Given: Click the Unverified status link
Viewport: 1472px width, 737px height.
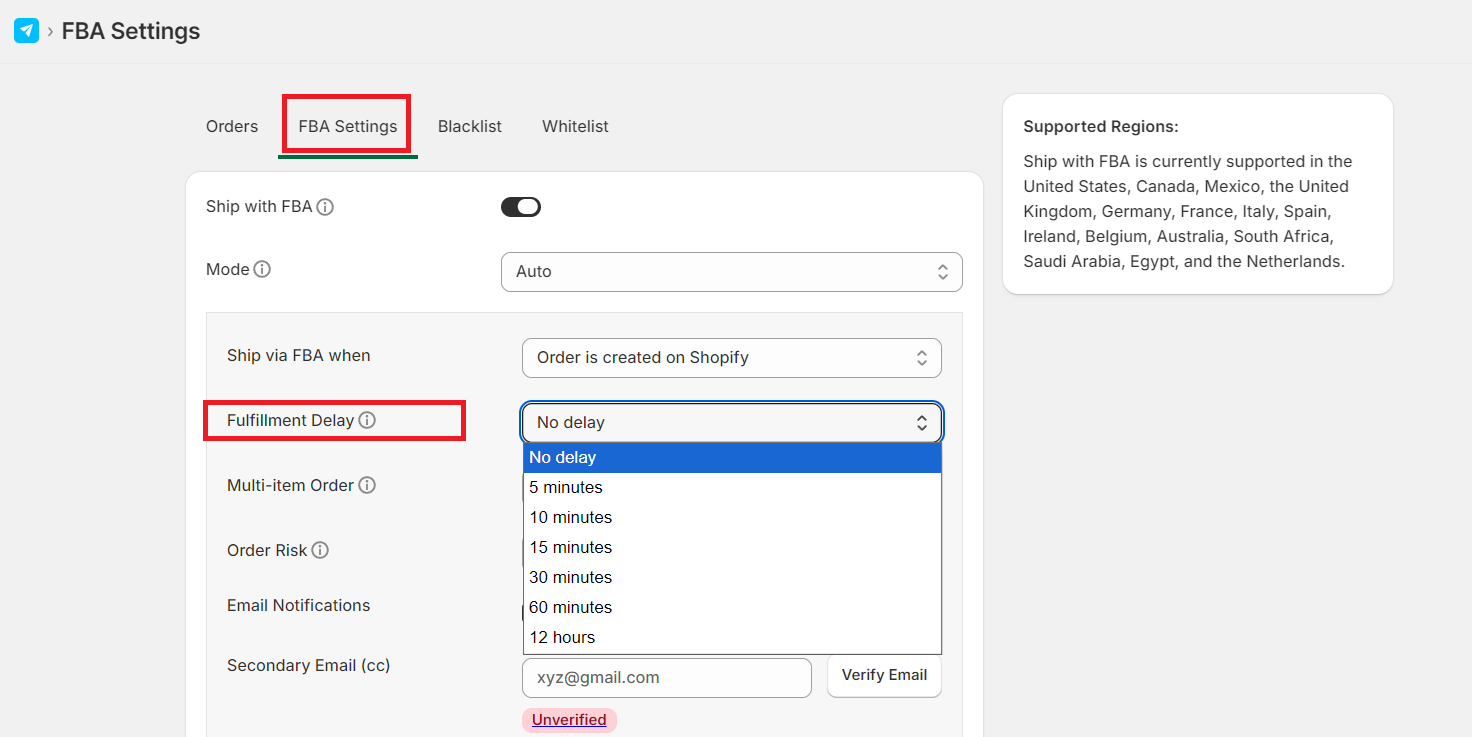Looking at the screenshot, I should (569, 720).
